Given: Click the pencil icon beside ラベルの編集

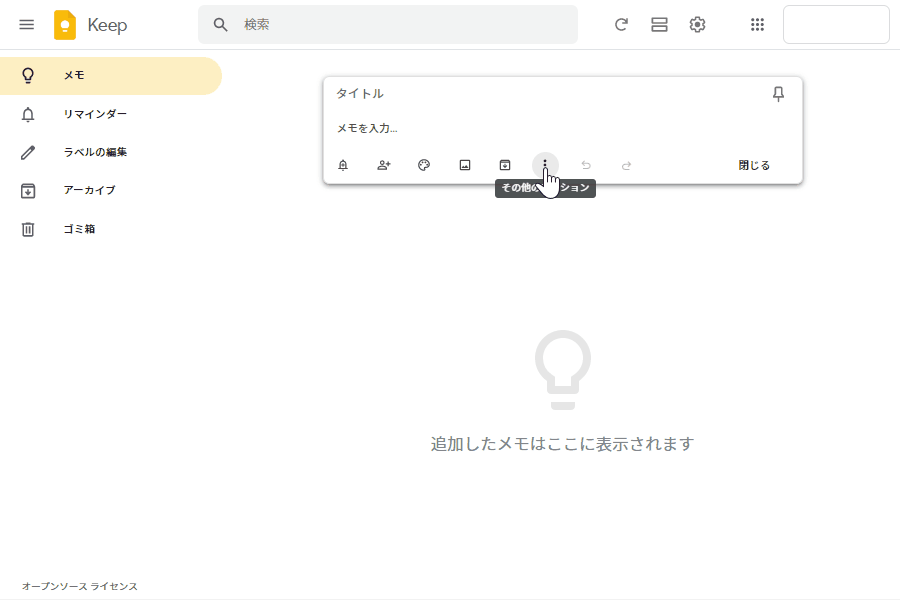Looking at the screenshot, I should tap(28, 152).
